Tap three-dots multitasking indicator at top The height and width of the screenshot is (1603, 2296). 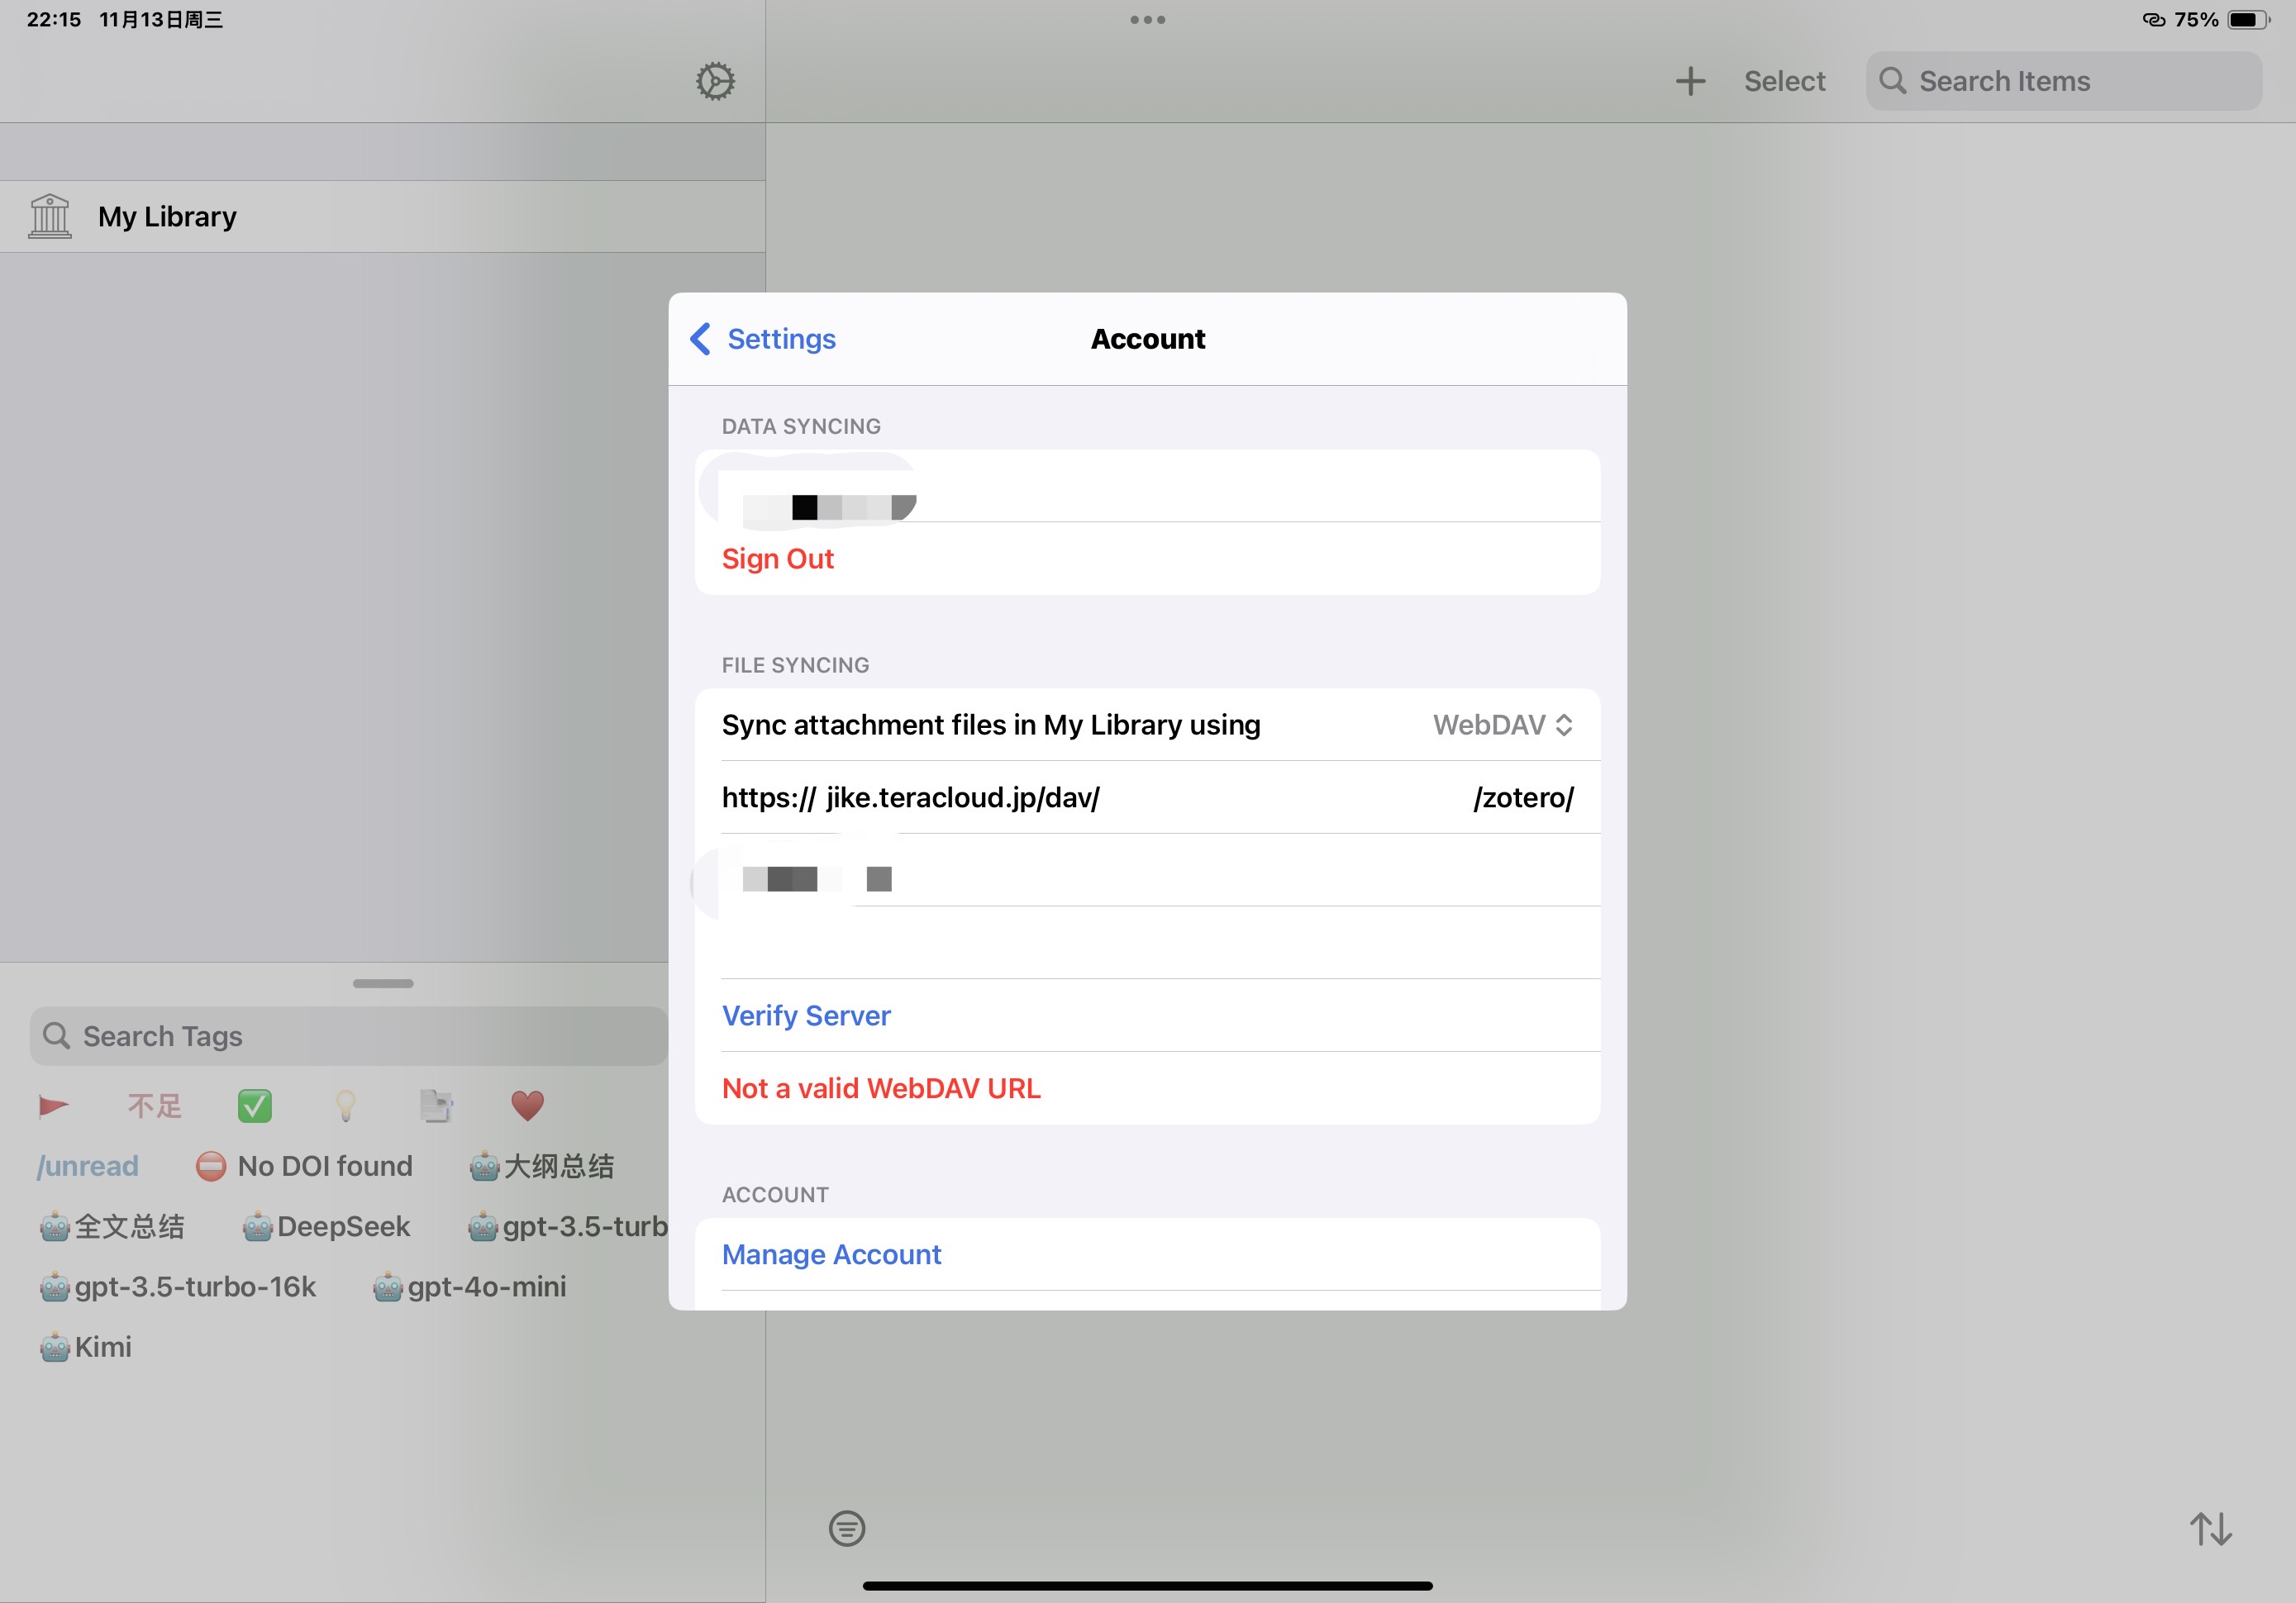(1147, 20)
